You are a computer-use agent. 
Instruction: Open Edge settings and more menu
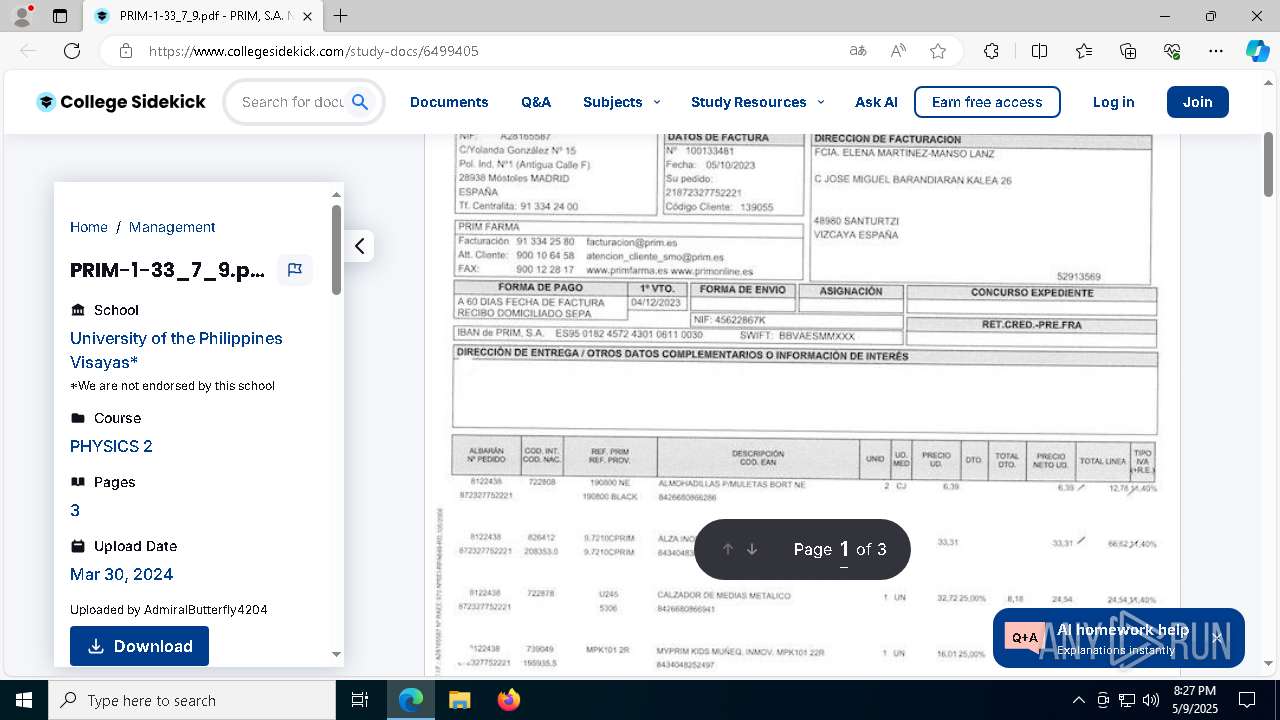(1216, 51)
